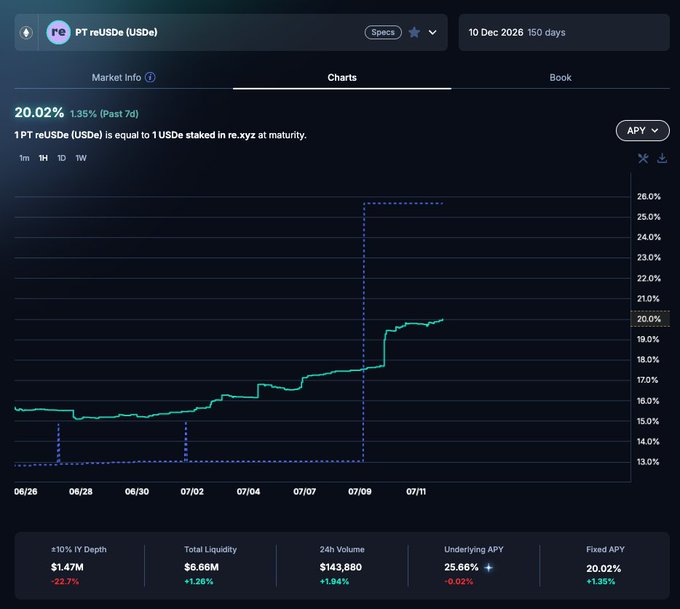Select the 1m chart interval

click(24, 158)
